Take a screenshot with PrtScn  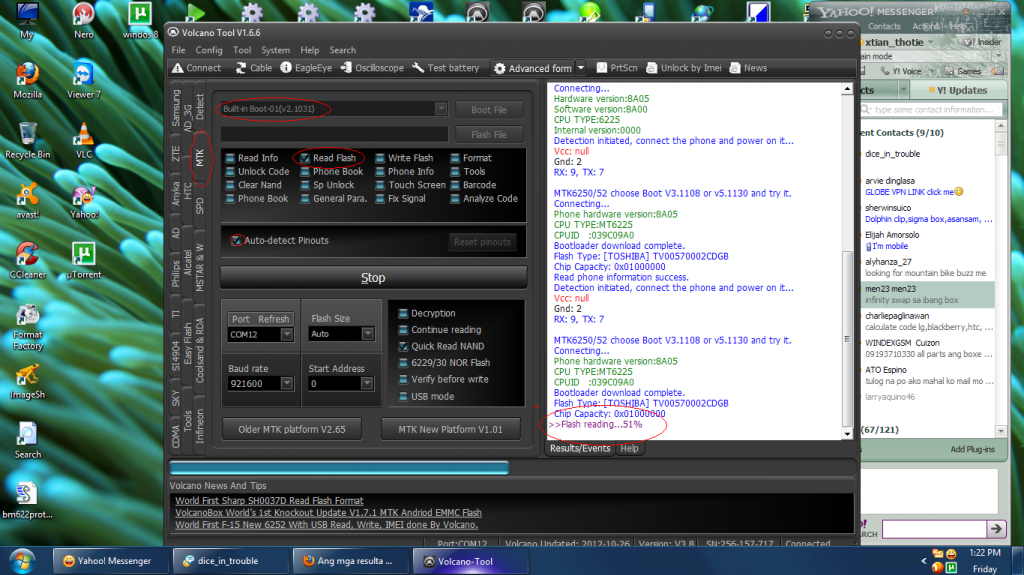(616, 68)
